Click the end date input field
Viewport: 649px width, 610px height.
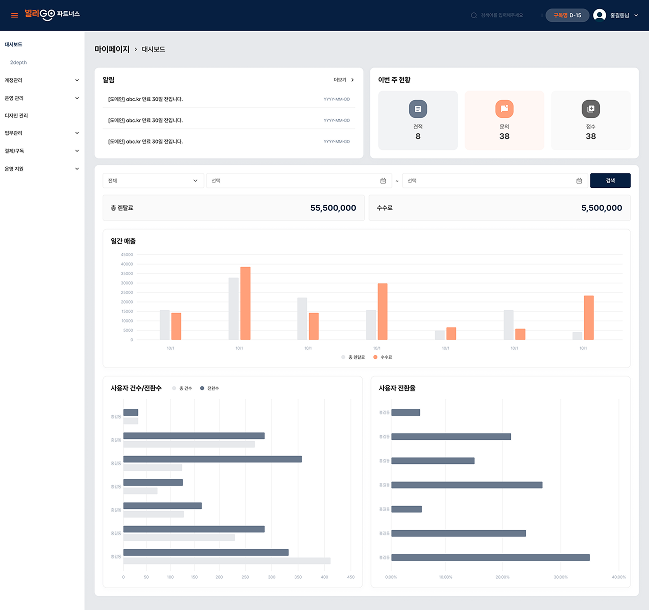click(495, 181)
